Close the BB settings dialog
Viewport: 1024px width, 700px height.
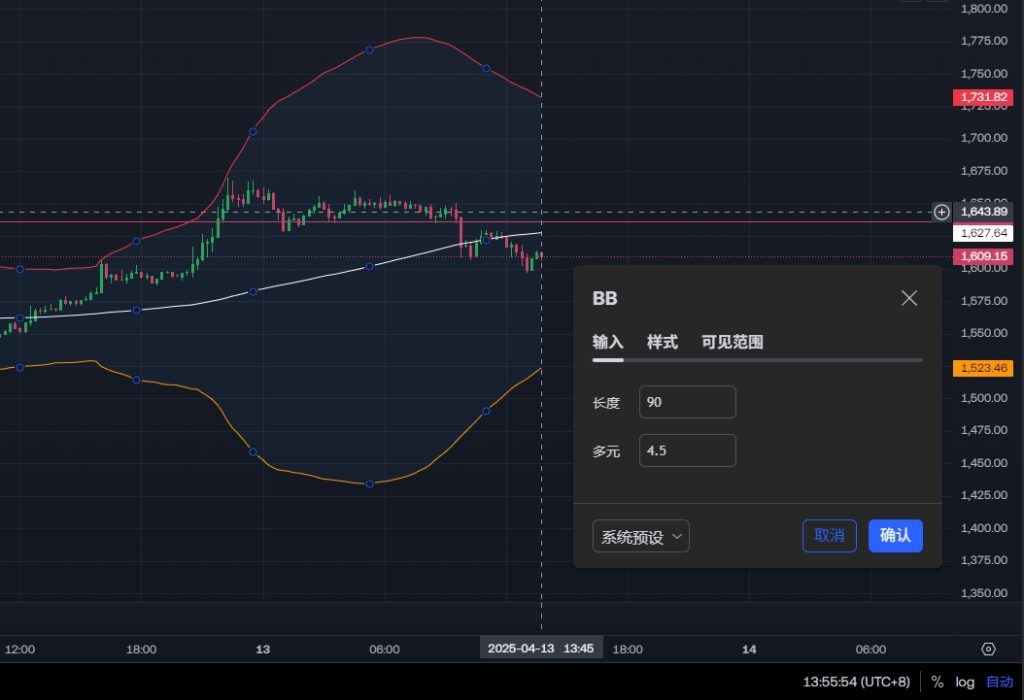tap(908, 298)
